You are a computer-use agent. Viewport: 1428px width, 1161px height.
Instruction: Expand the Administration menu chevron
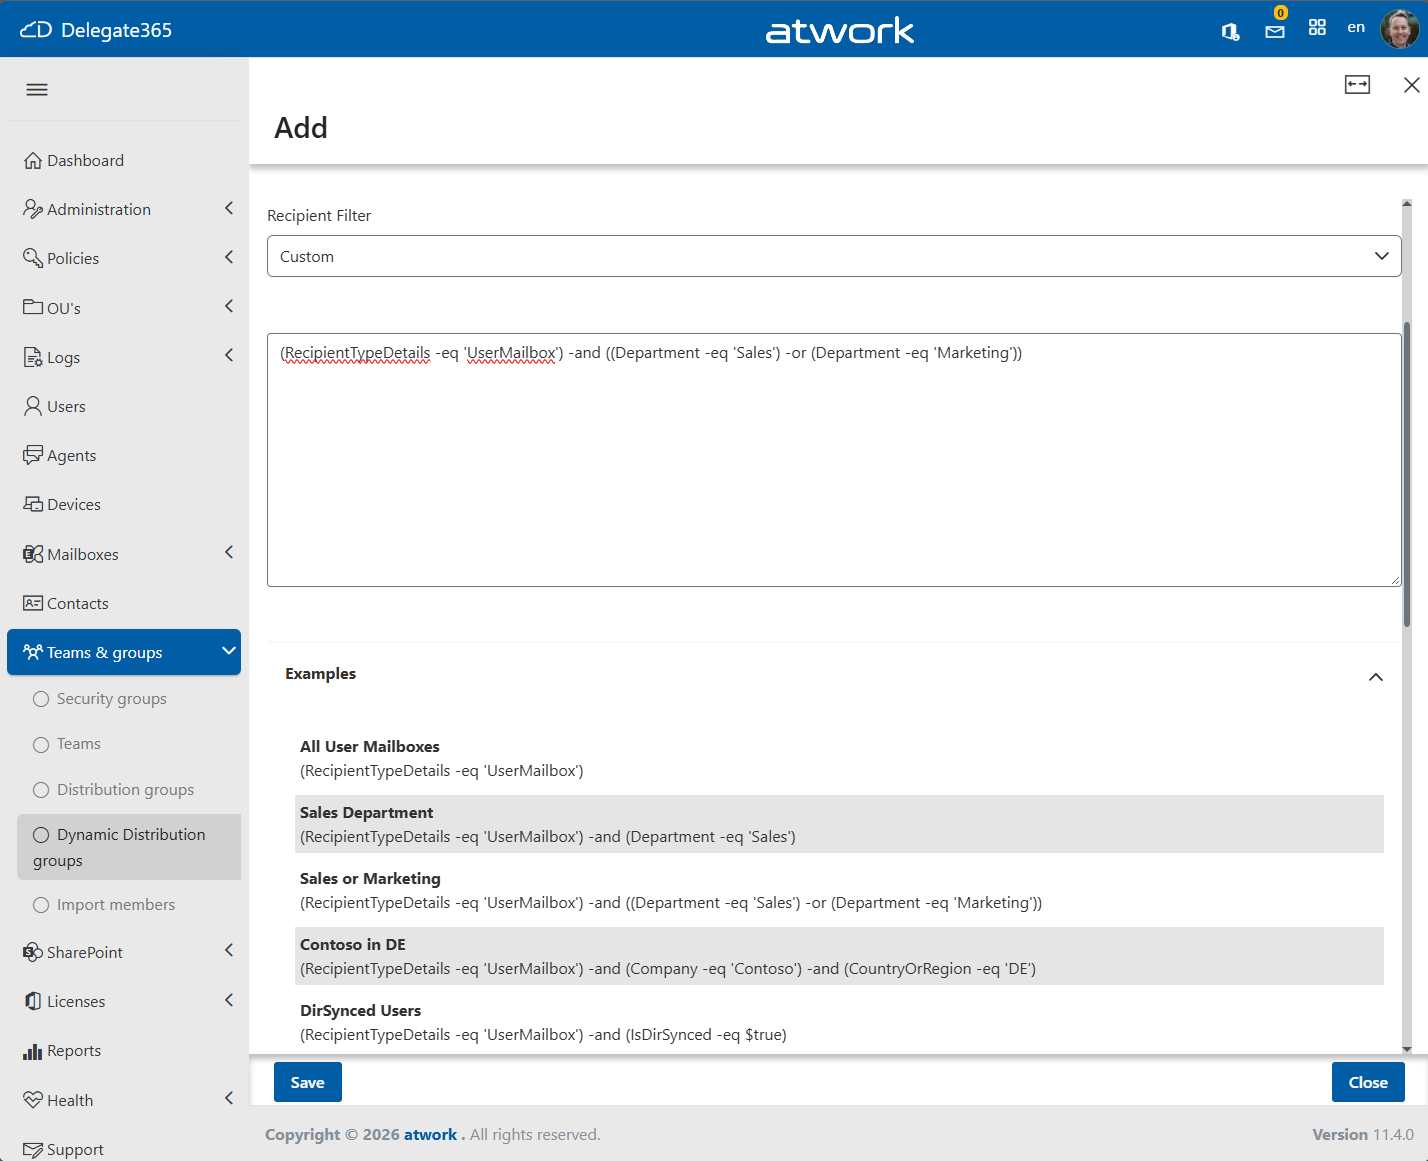tap(229, 208)
